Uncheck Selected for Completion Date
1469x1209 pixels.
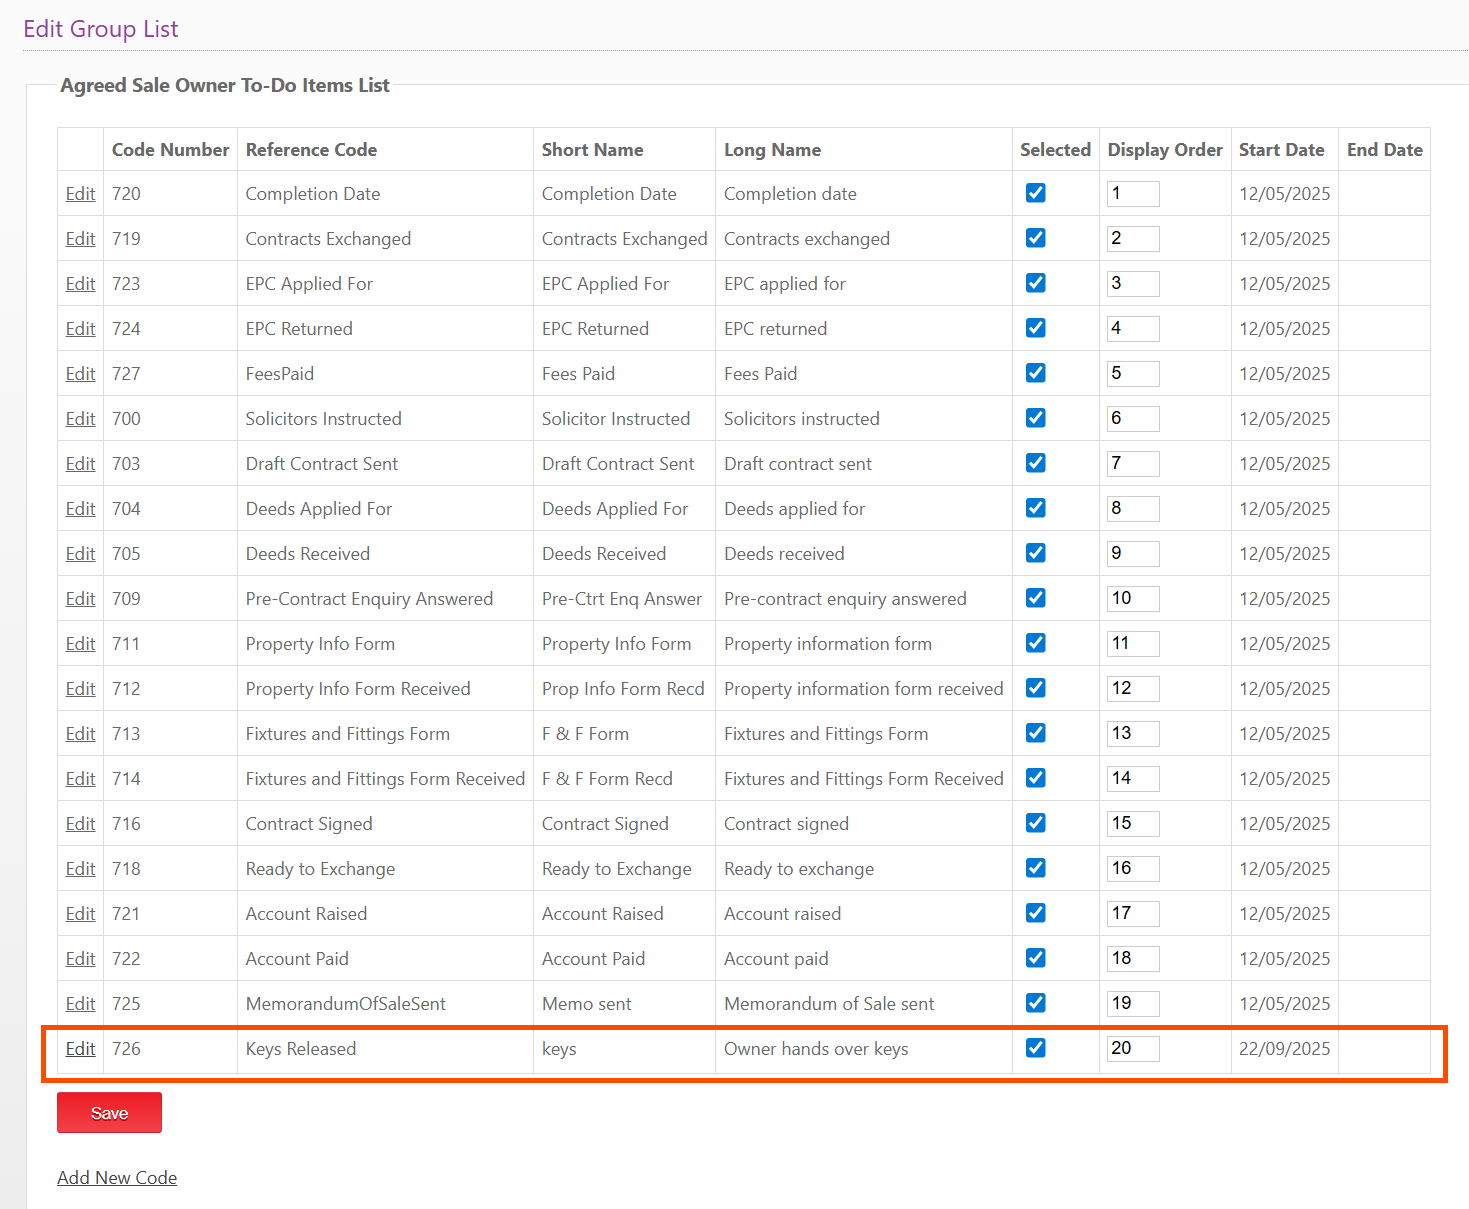1036,193
